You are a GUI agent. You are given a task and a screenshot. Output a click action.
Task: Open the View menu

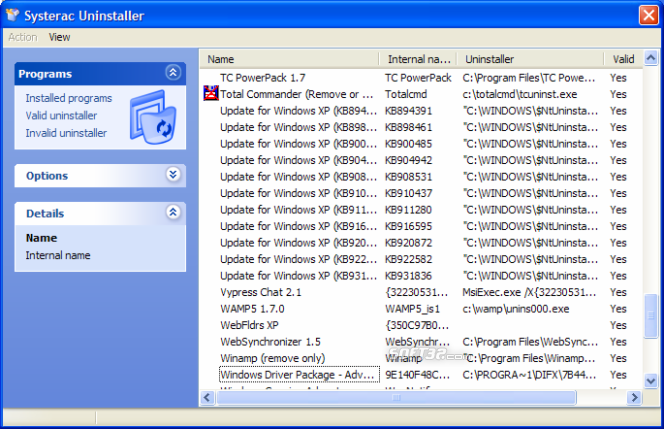click(59, 37)
